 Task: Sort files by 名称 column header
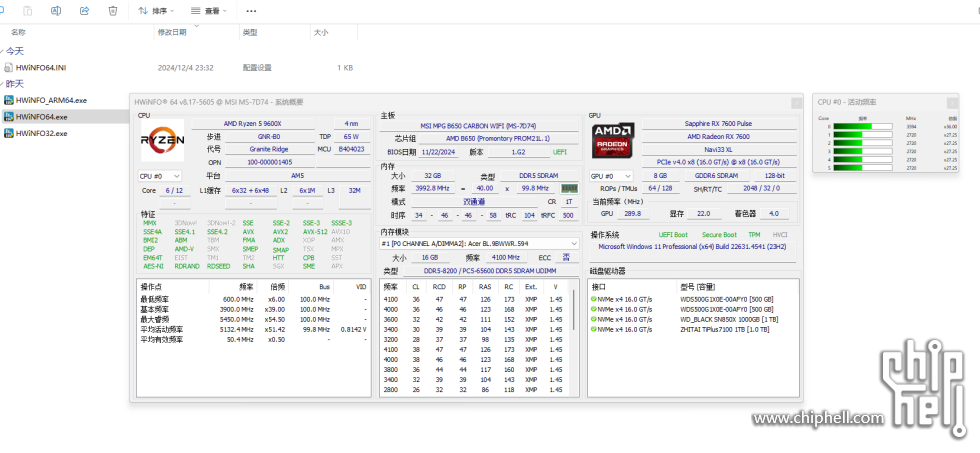18,32
